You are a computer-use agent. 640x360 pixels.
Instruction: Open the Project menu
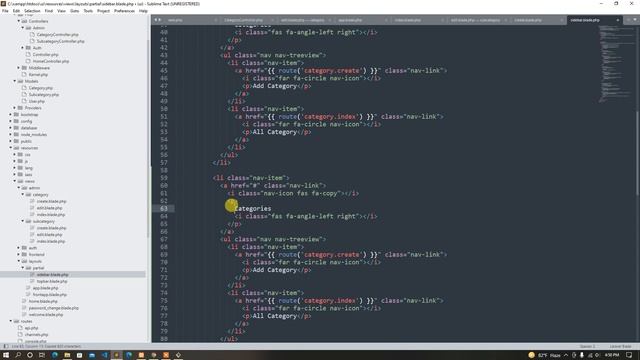(103, 11)
